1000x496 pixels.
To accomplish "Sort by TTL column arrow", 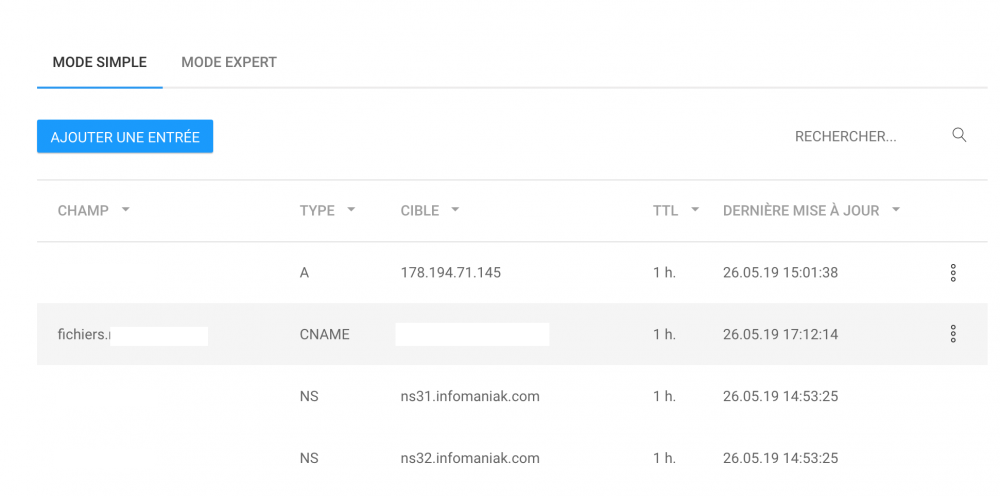I will (695, 210).
